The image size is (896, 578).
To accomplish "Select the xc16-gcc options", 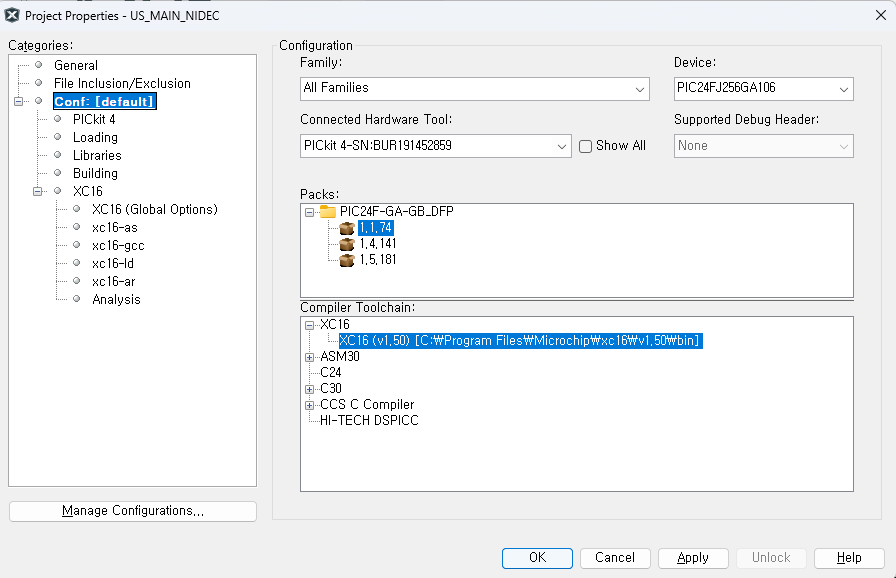I will pyautogui.click(x=118, y=246).
